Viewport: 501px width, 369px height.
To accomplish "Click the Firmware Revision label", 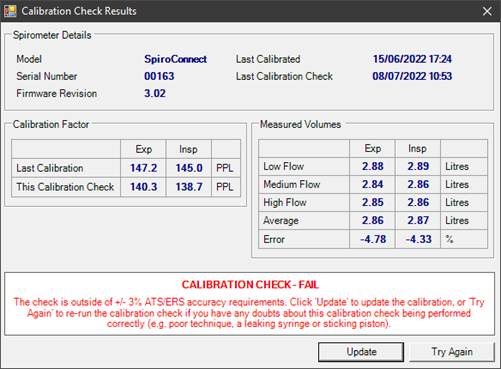I will 57,93.
